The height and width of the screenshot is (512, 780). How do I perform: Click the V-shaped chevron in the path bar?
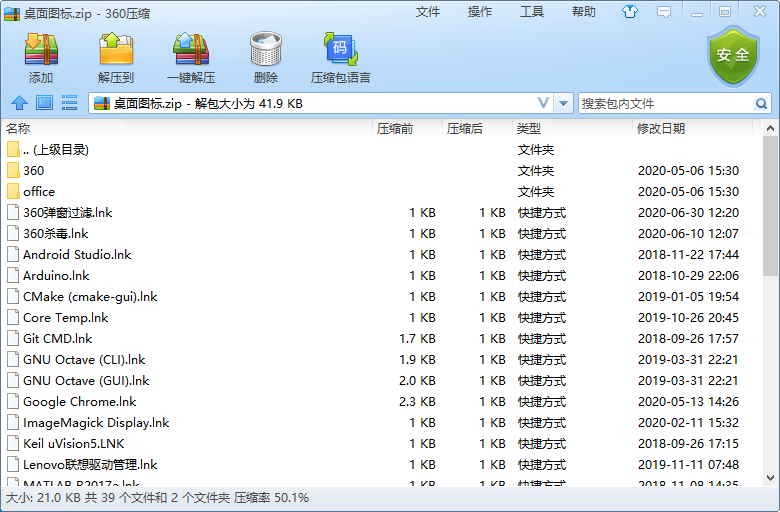click(x=544, y=103)
